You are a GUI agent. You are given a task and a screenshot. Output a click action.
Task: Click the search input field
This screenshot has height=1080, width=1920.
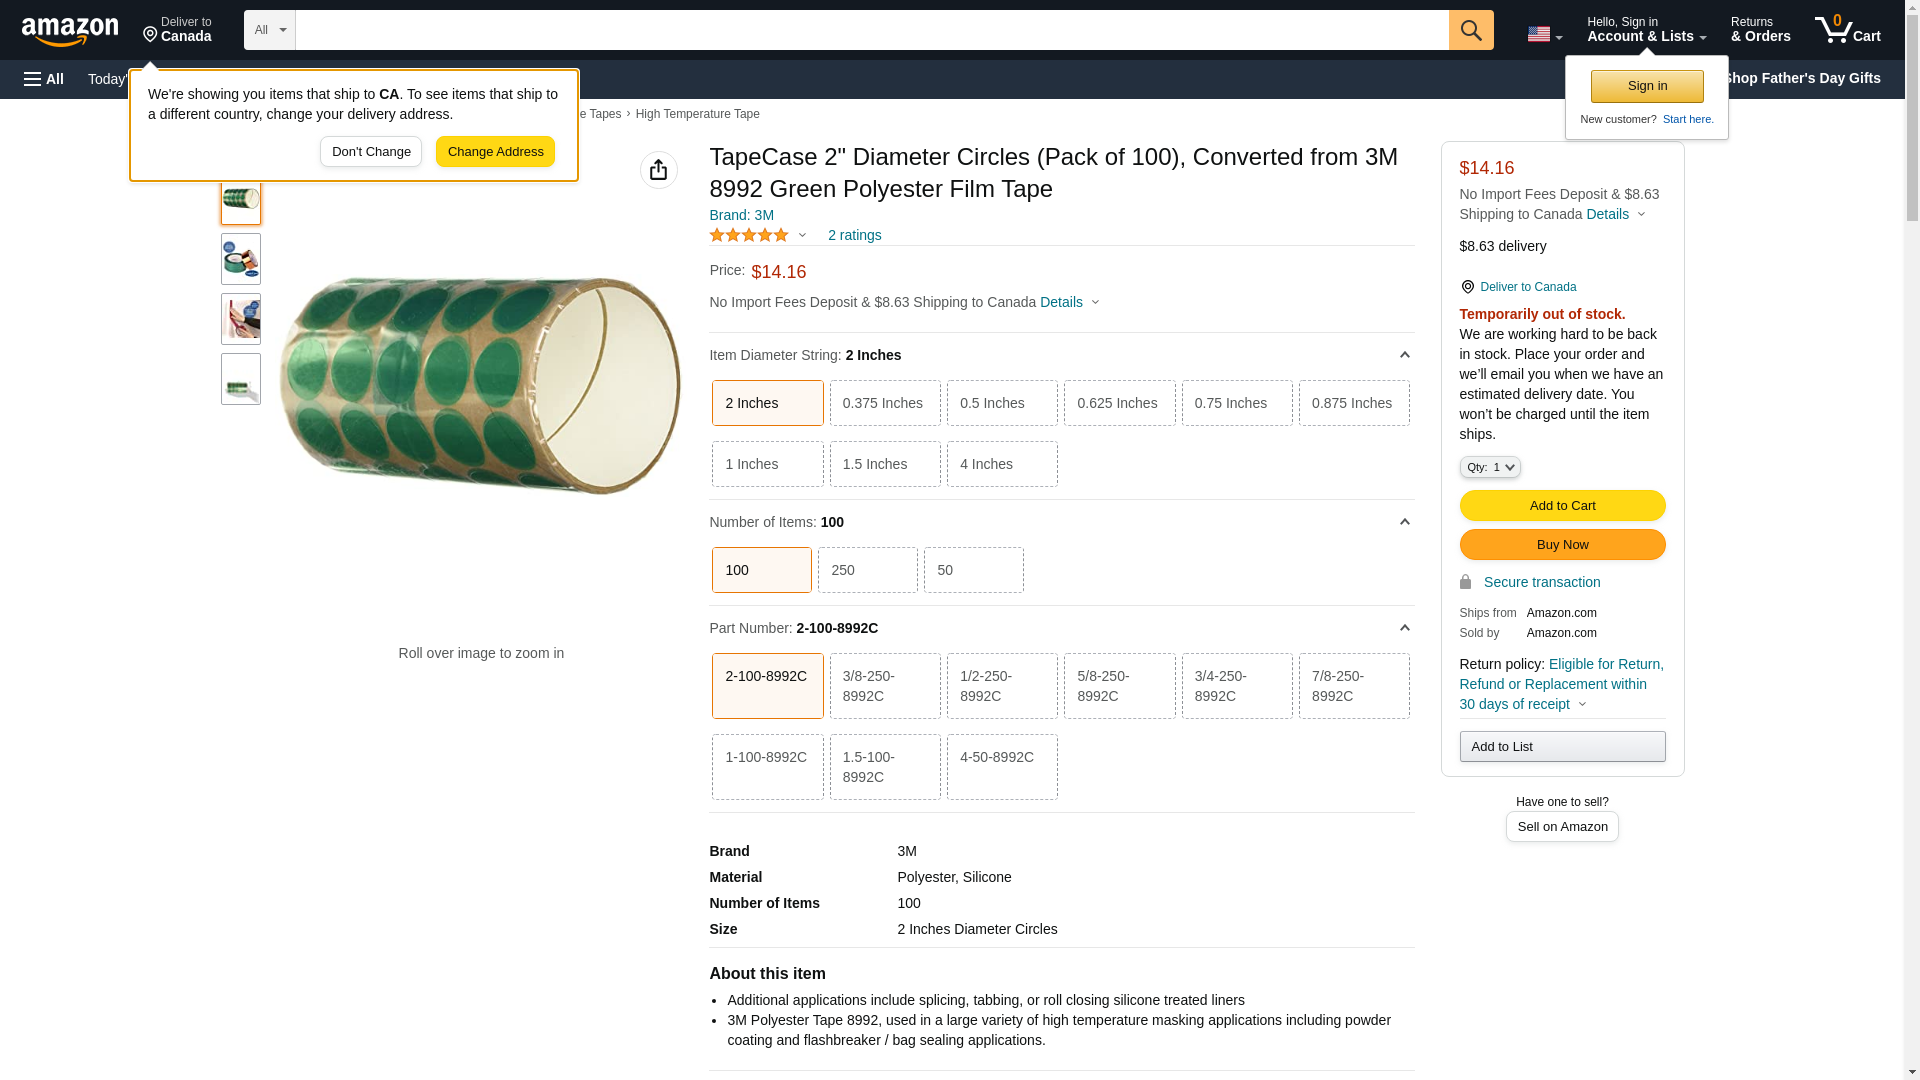[x=871, y=30]
